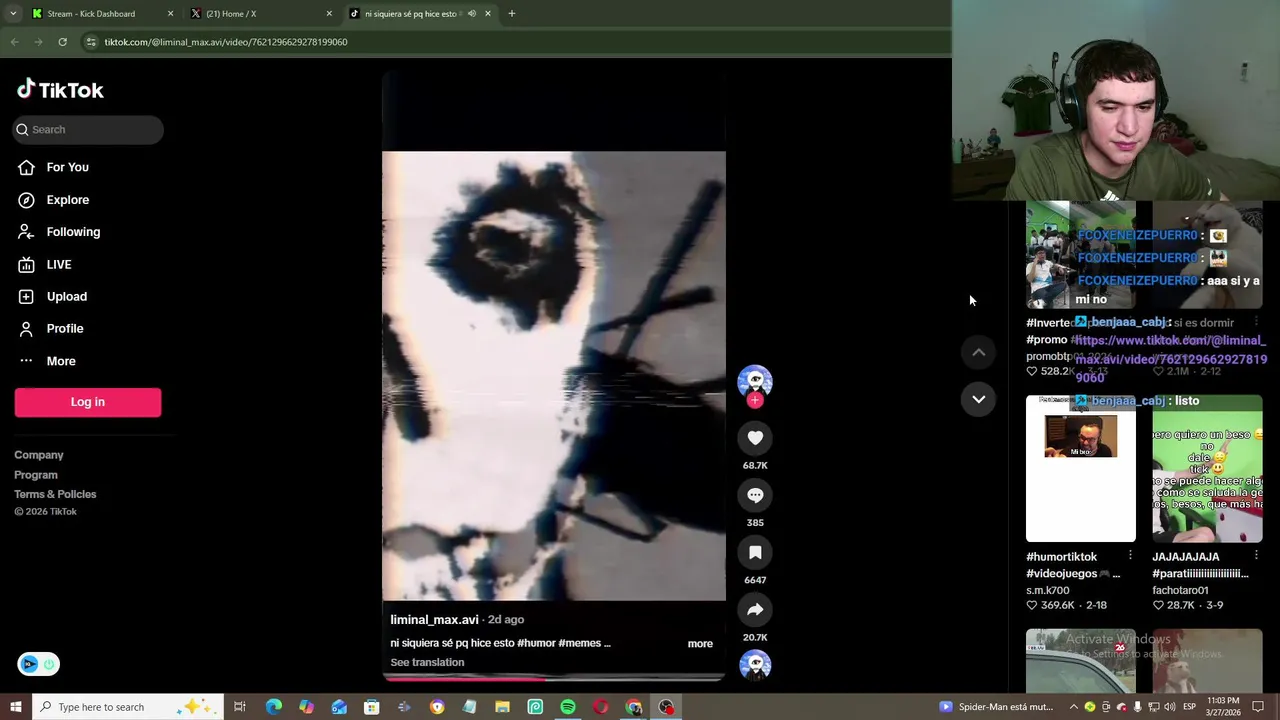Reload the page
Image resolution: width=1280 pixels, height=720 pixels.
click(x=62, y=42)
